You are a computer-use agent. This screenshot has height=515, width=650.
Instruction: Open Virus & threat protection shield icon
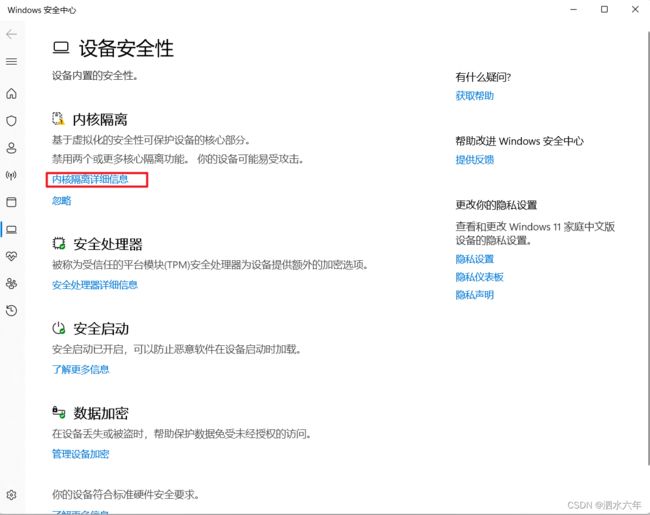(x=12, y=121)
